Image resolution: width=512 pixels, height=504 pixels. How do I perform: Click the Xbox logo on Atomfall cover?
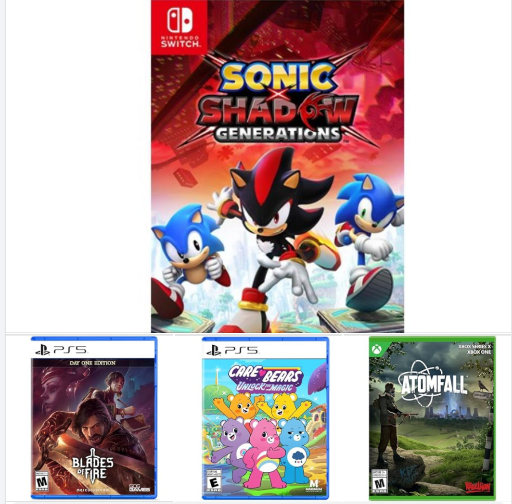377,349
